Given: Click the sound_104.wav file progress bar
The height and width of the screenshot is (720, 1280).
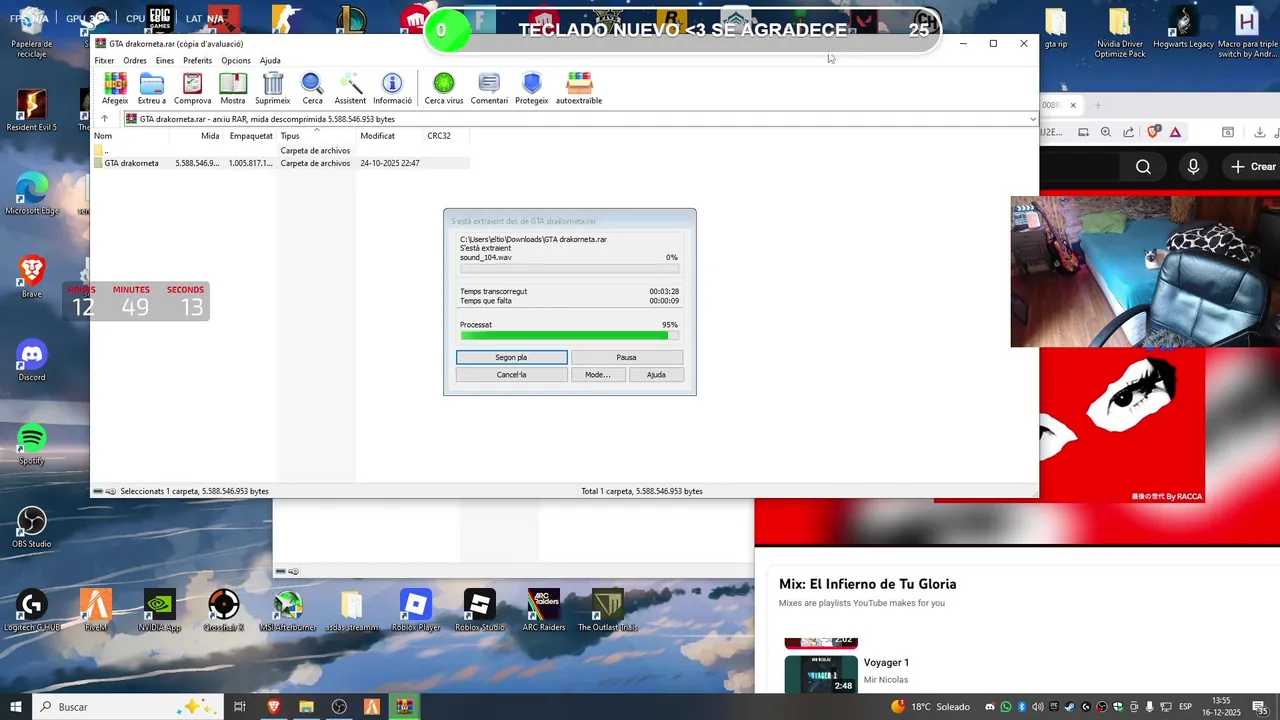Looking at the screenshot, I should click(569, 268).
